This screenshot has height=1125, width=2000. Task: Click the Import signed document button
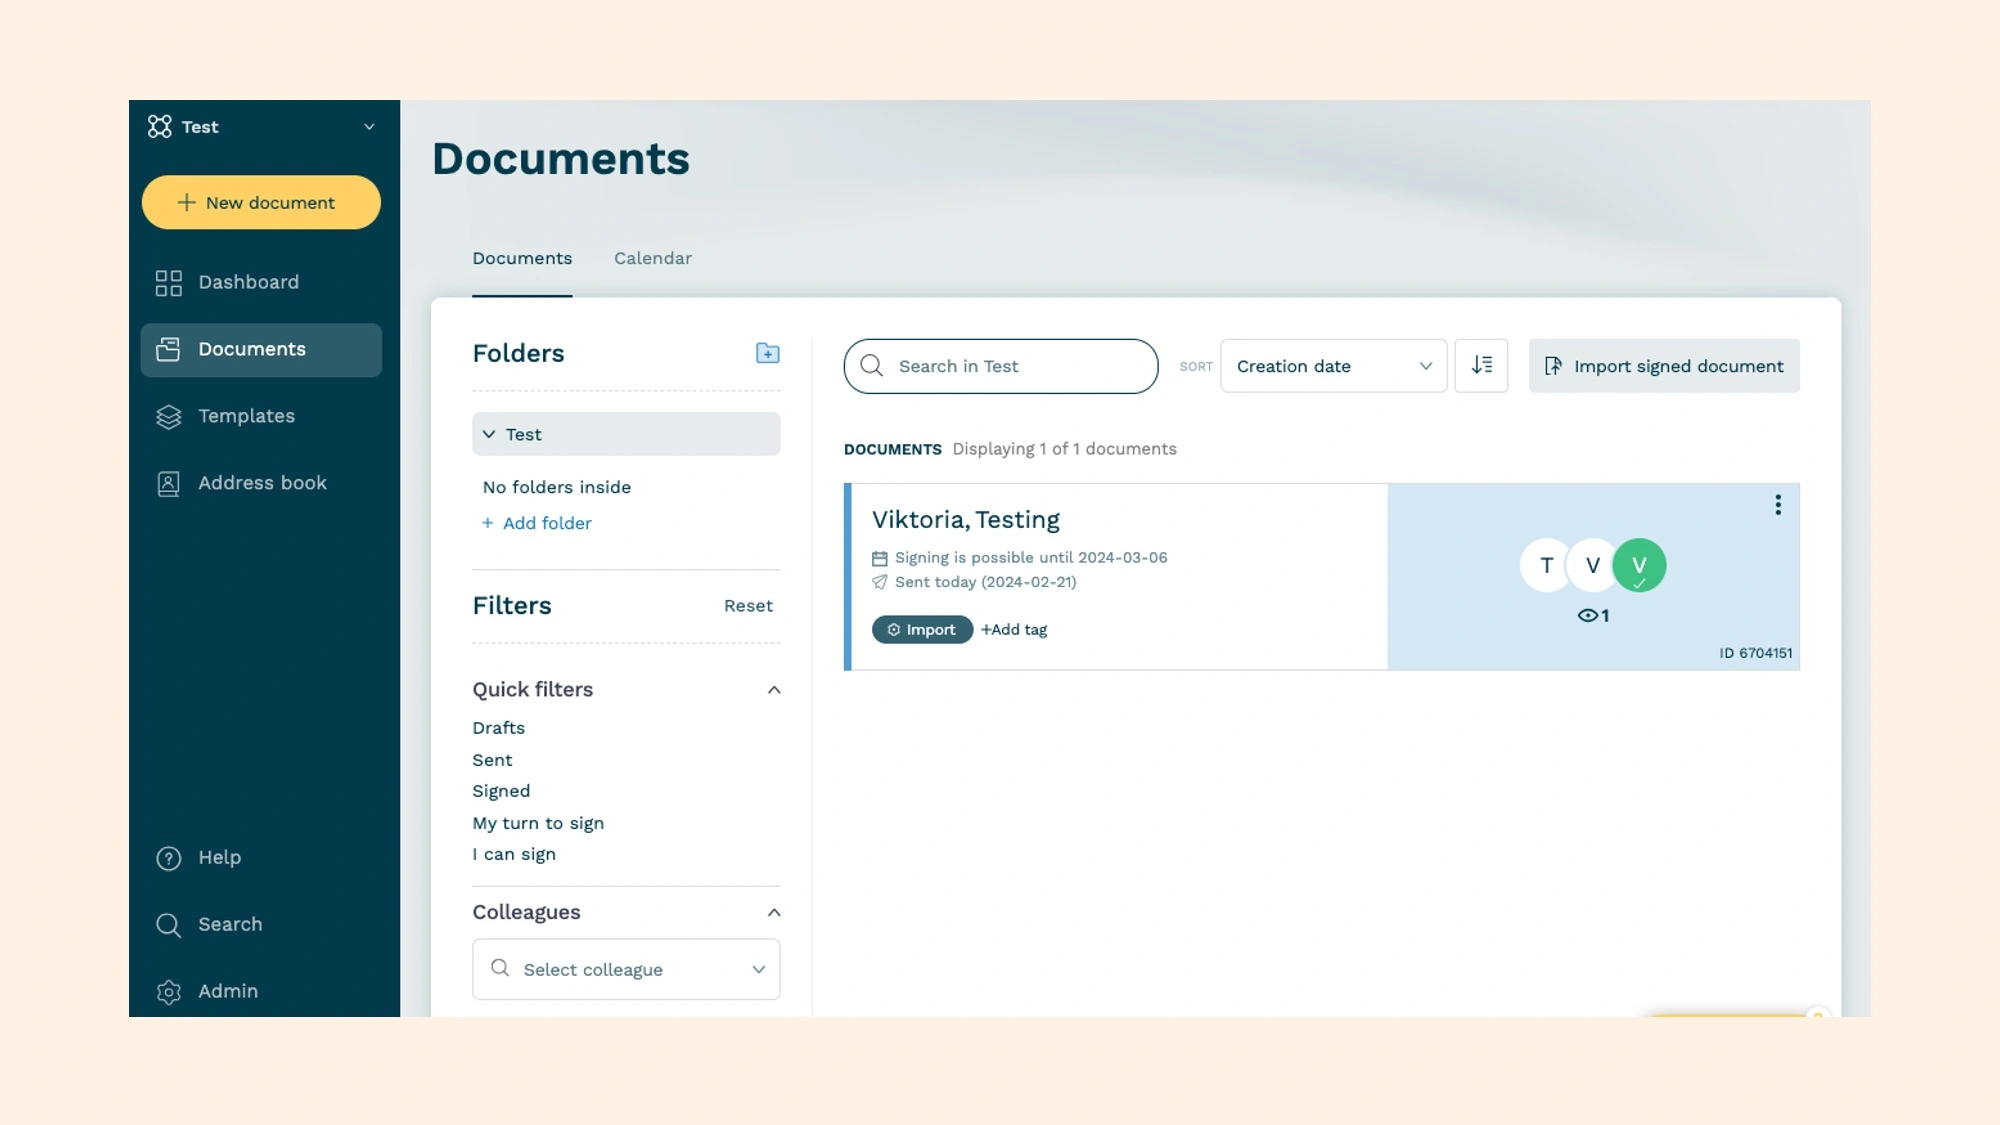pos(1663,364)
